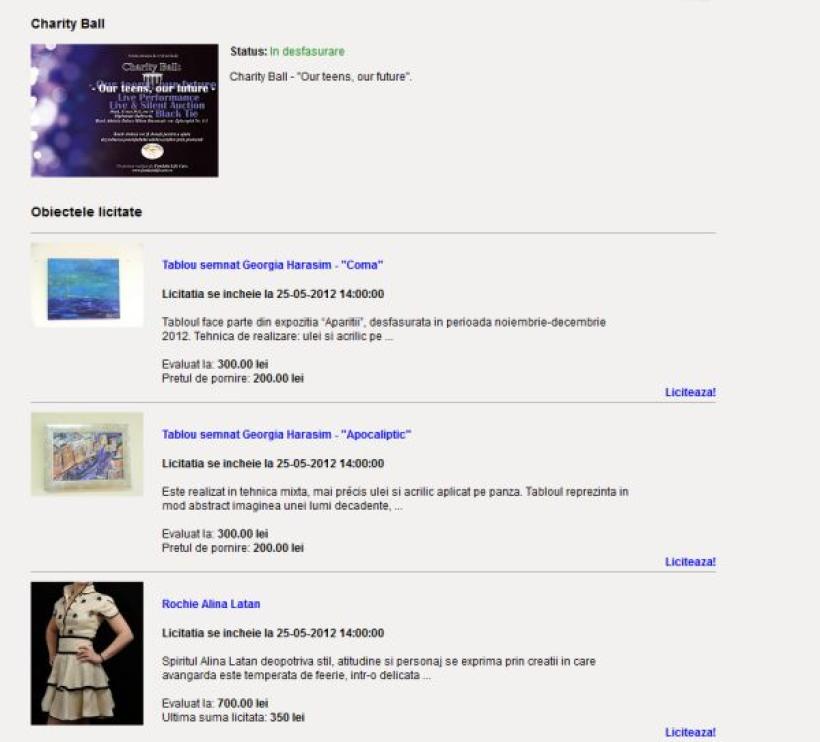
Task: Click the Obiectele licitate section heading
Action: tap(86, 212)
